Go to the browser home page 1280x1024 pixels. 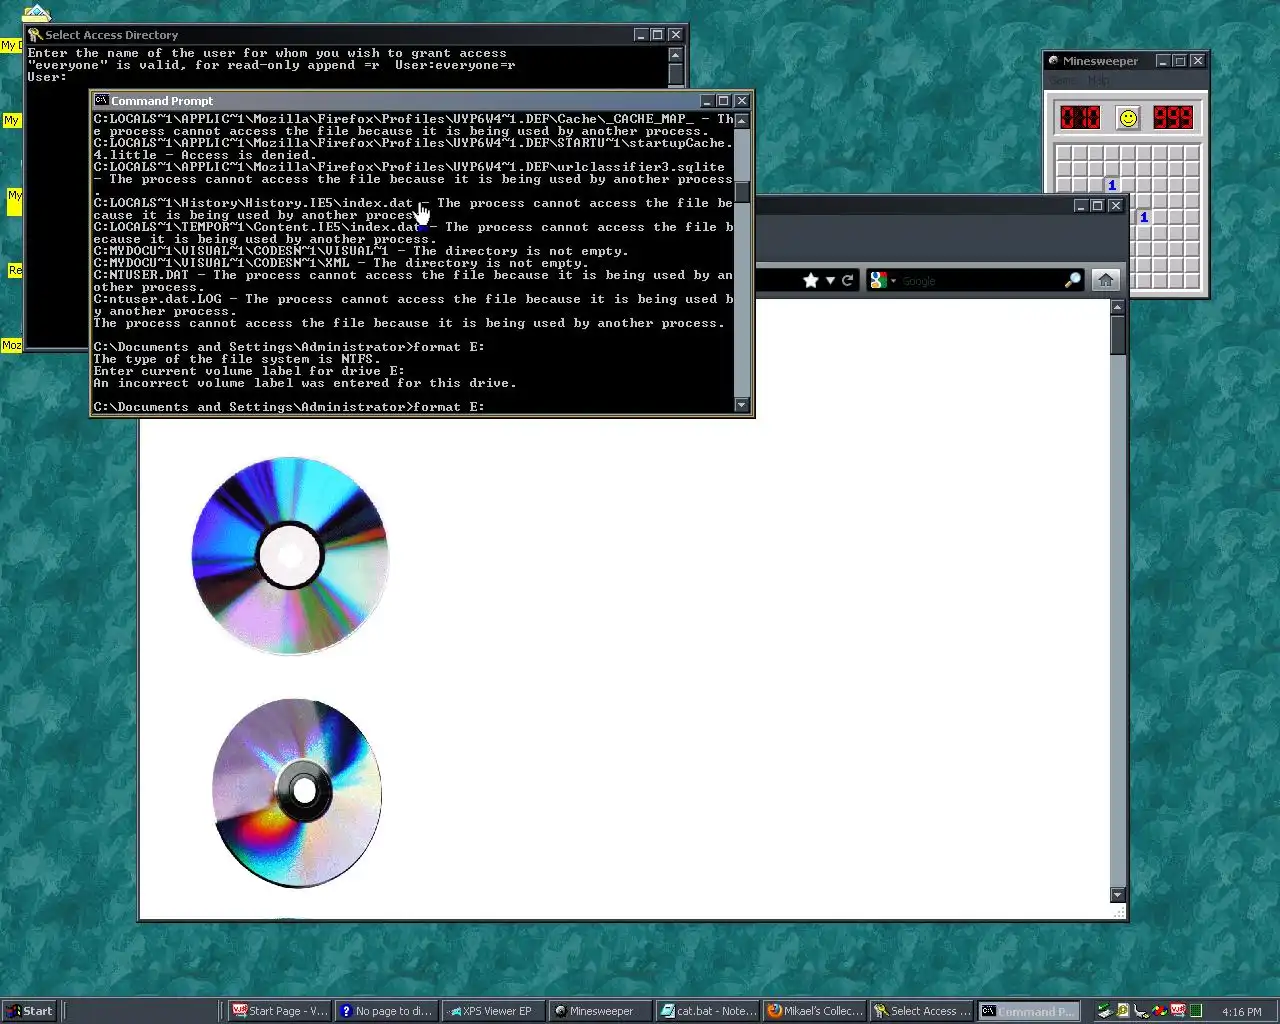tap(1106, 280)
